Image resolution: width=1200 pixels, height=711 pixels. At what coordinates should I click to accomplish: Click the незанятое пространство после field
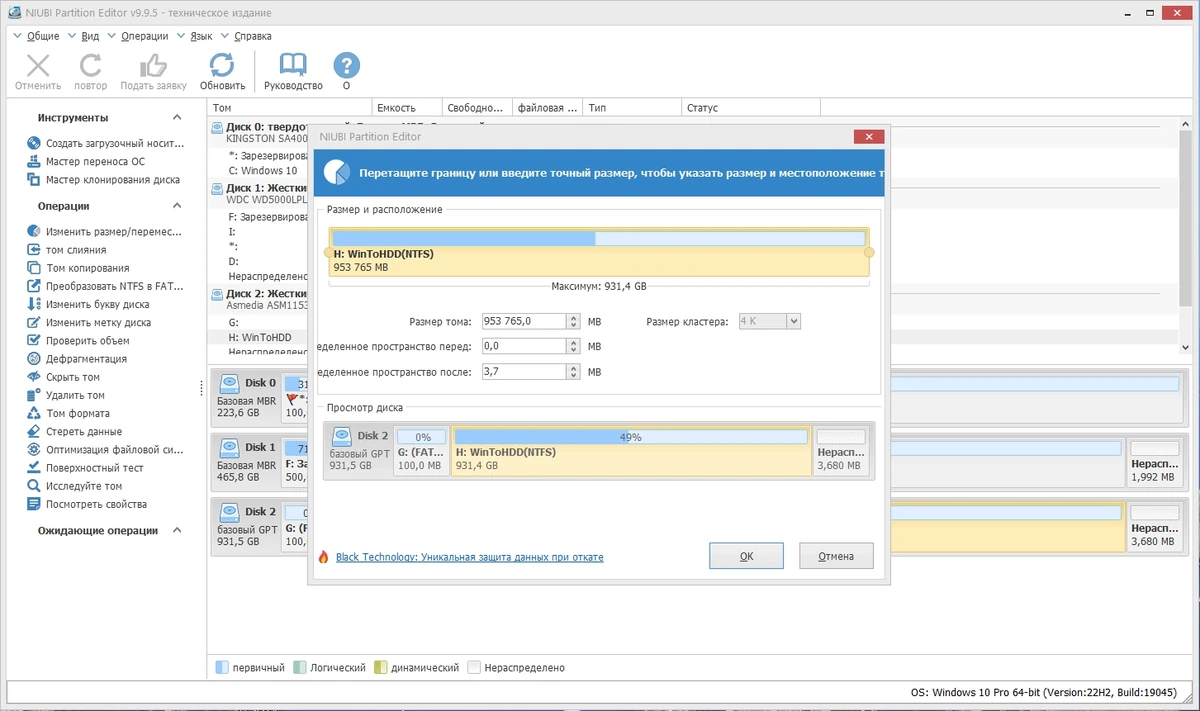[524, 371]
